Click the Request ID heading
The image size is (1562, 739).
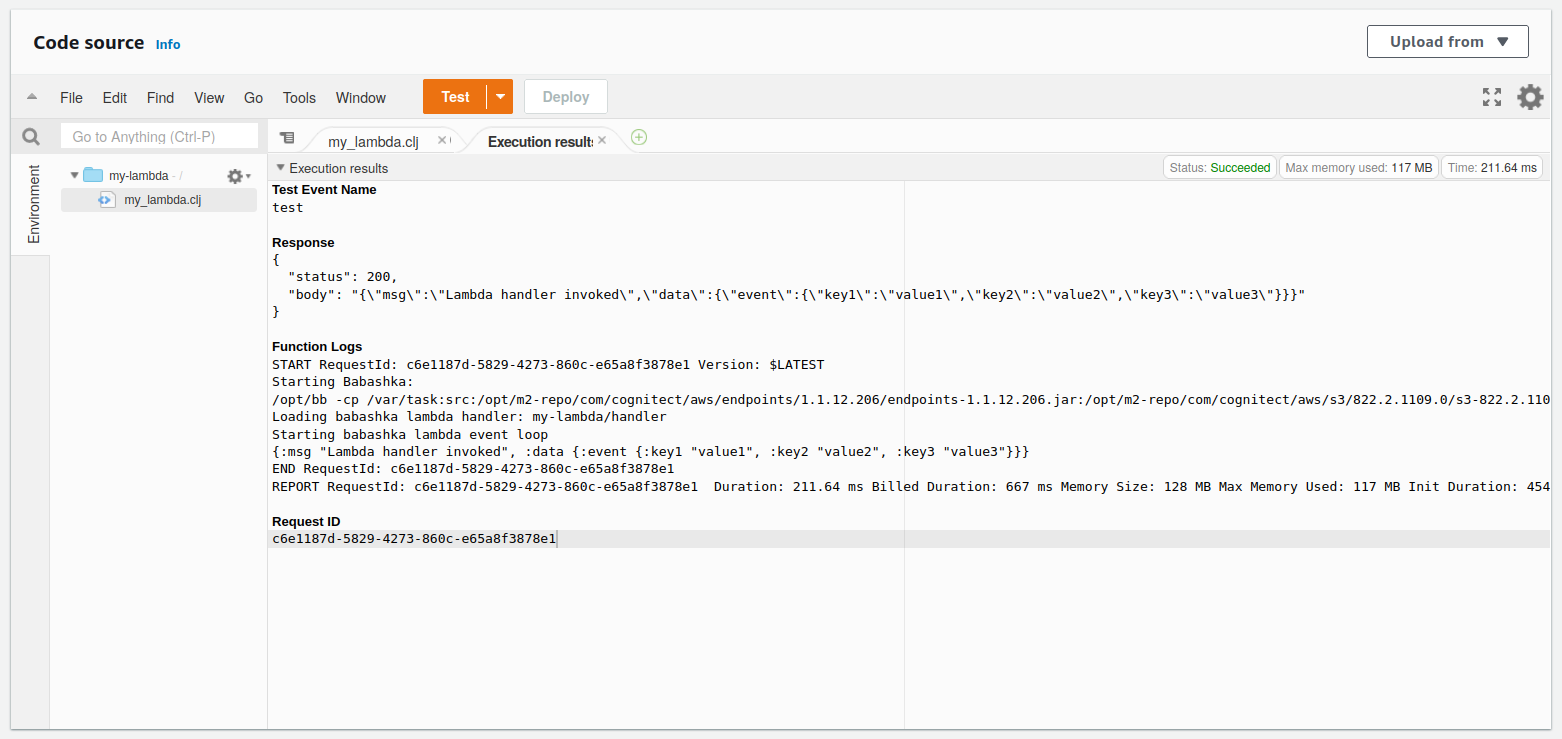tap(306, 522)
